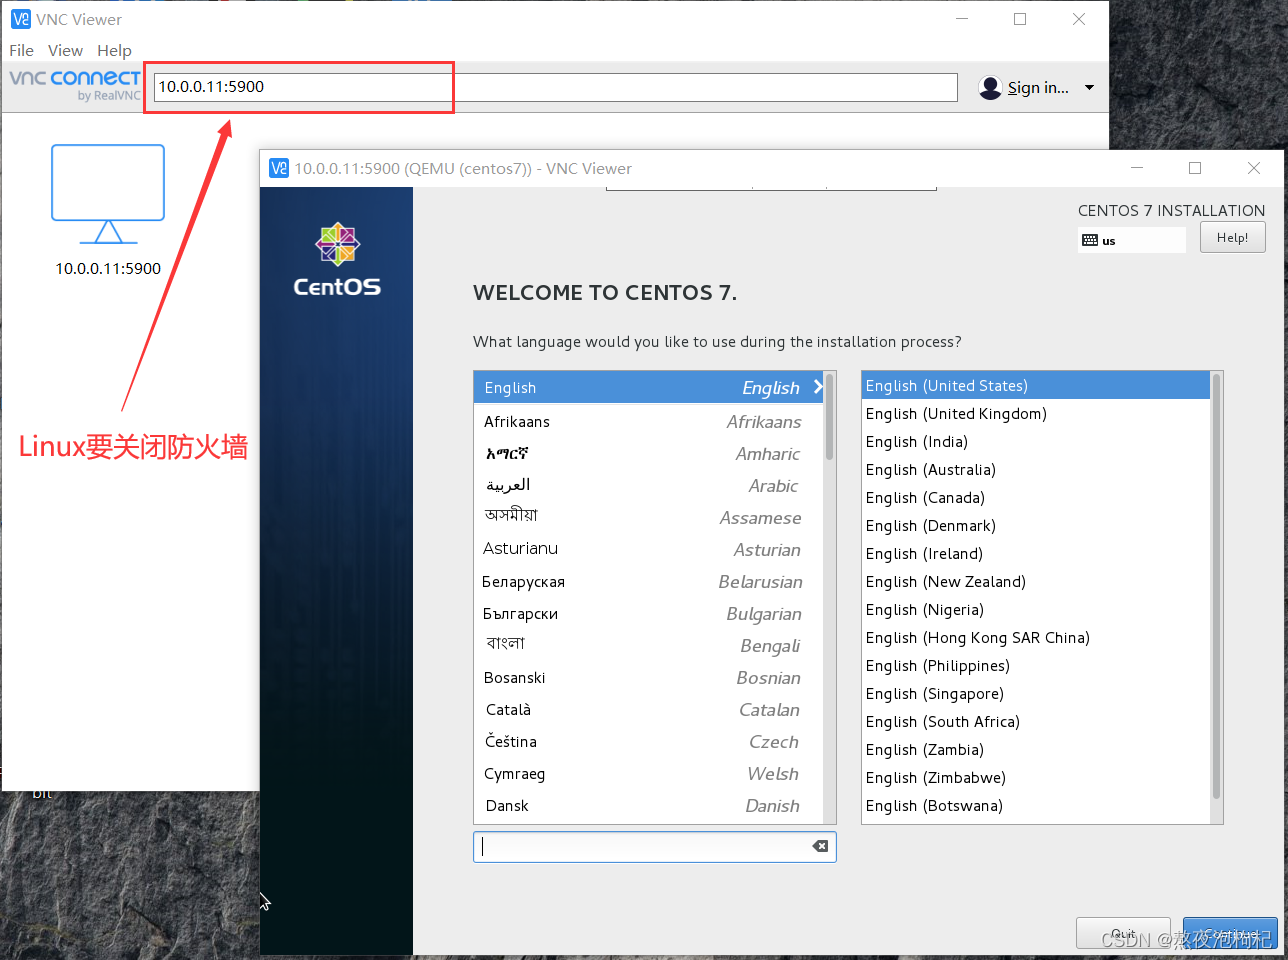Select Assamese language row
Viewport: 1288px width, 960px height.
648,518
